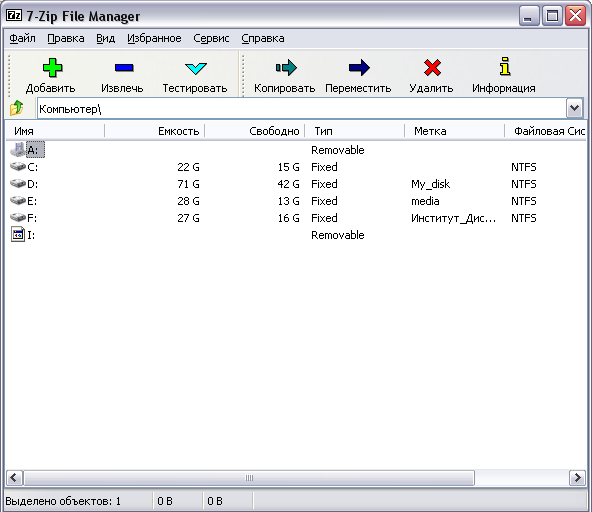Viewport: 592px width, 512px height.
Task: Click inside the Компьютер\ address field
Action: tap(301, 109)
